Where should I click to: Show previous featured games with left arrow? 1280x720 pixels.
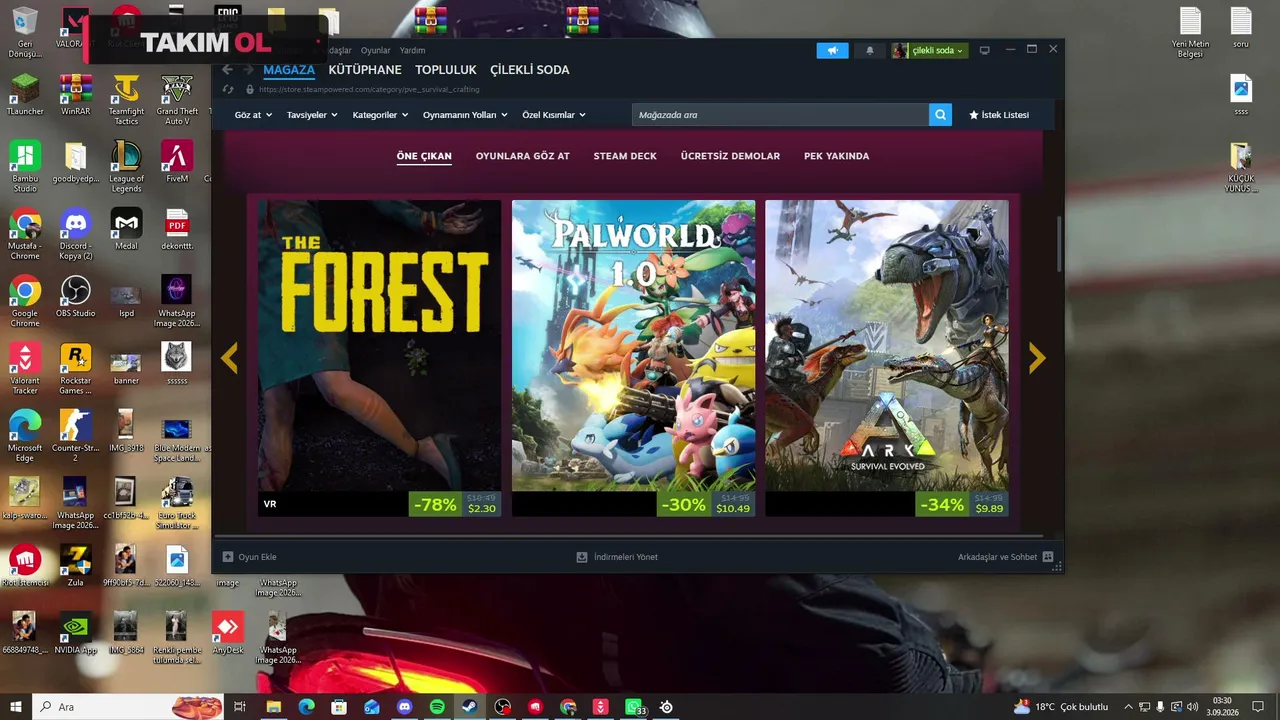point(229,357)
